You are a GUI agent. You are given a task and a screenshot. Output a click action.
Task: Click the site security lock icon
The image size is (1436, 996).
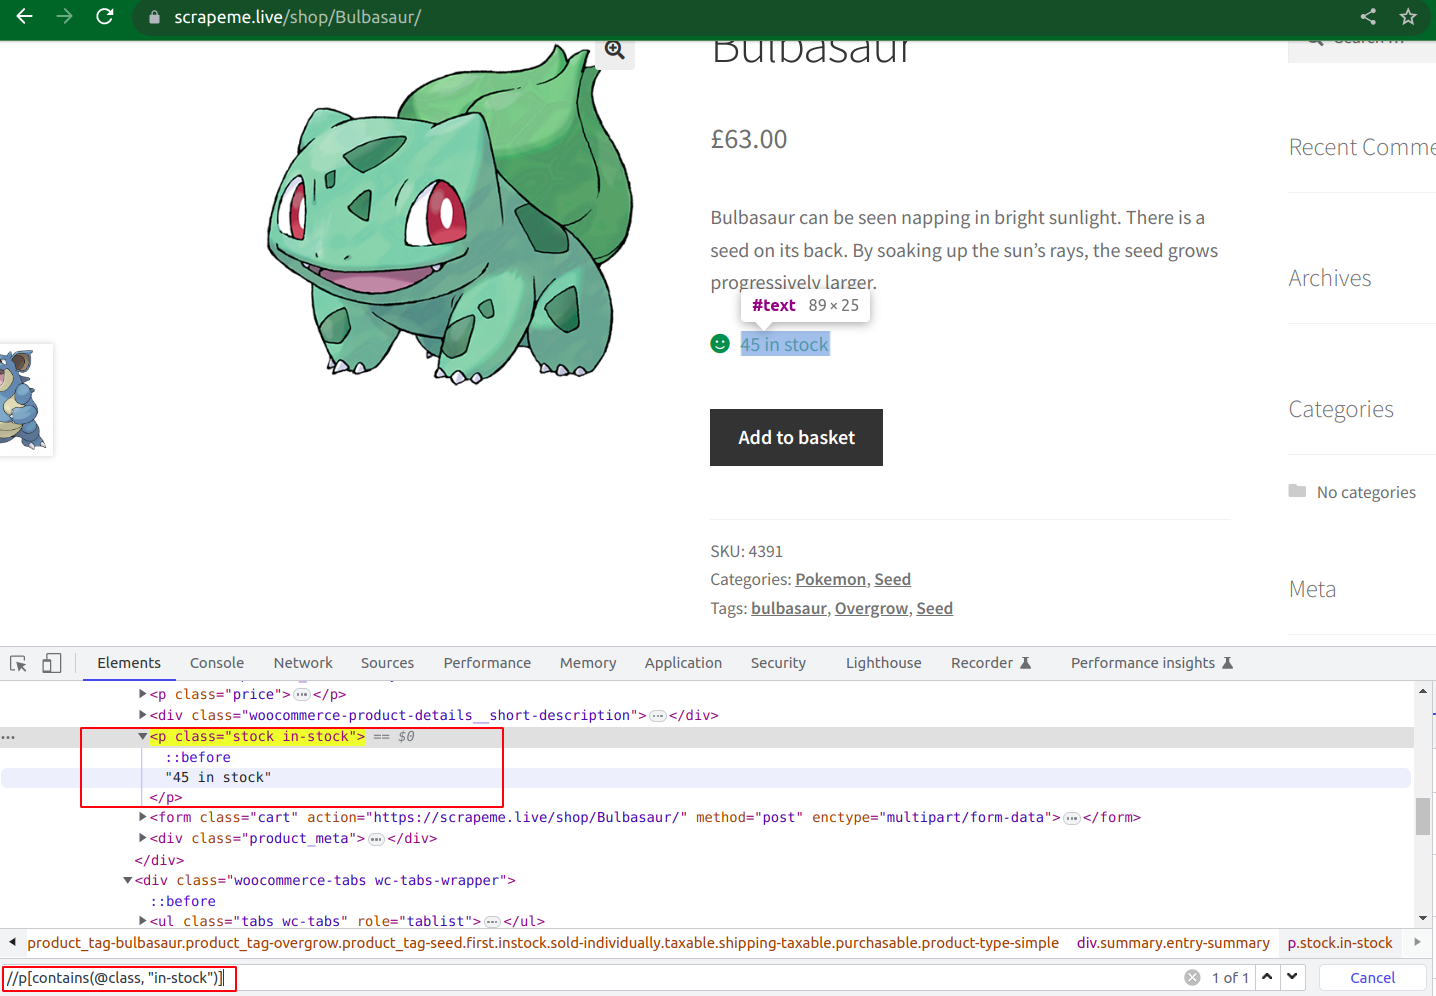[x=153, y=17]
